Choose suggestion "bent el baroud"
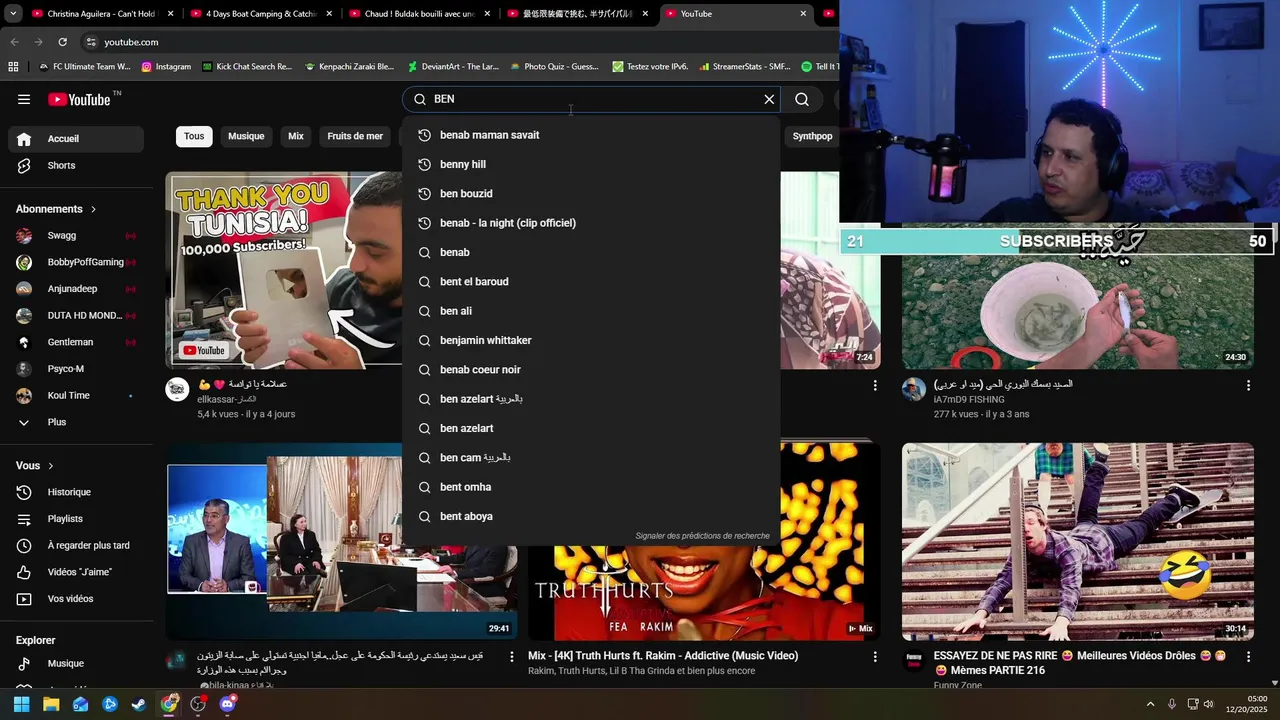The image size is (1280, 720). coord(591,282)
